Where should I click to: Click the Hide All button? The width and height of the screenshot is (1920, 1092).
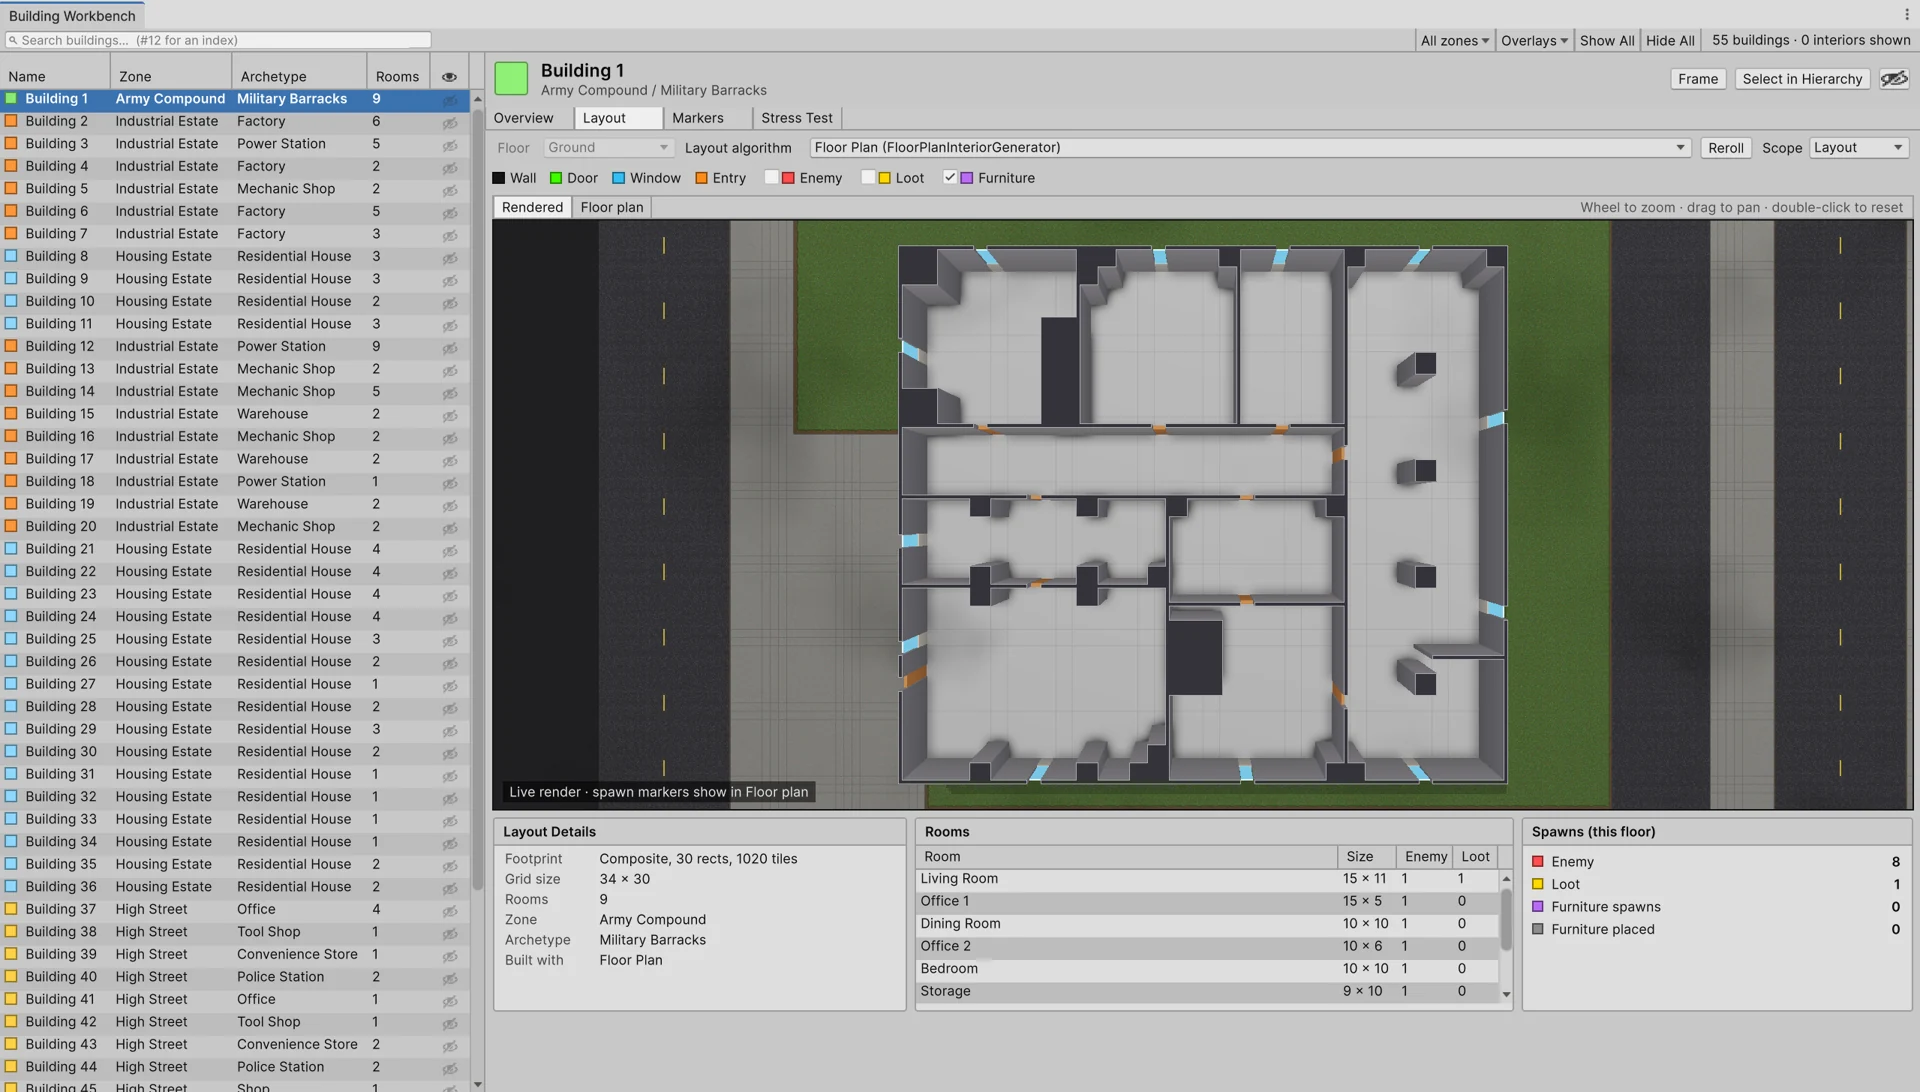pyautogui.click(x=1669, y=40)
